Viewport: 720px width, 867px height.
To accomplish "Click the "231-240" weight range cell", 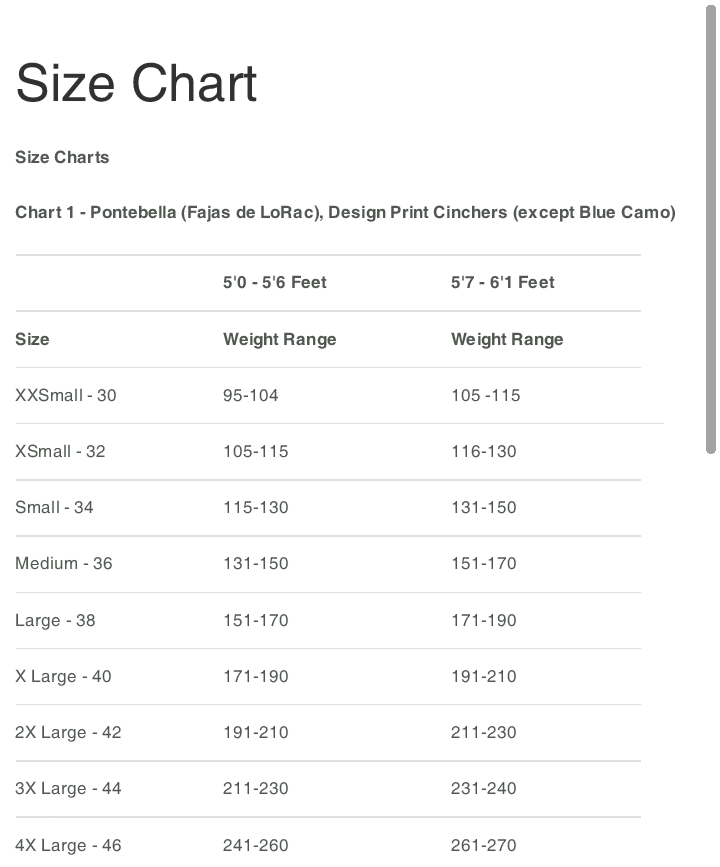I will [484, 788].
